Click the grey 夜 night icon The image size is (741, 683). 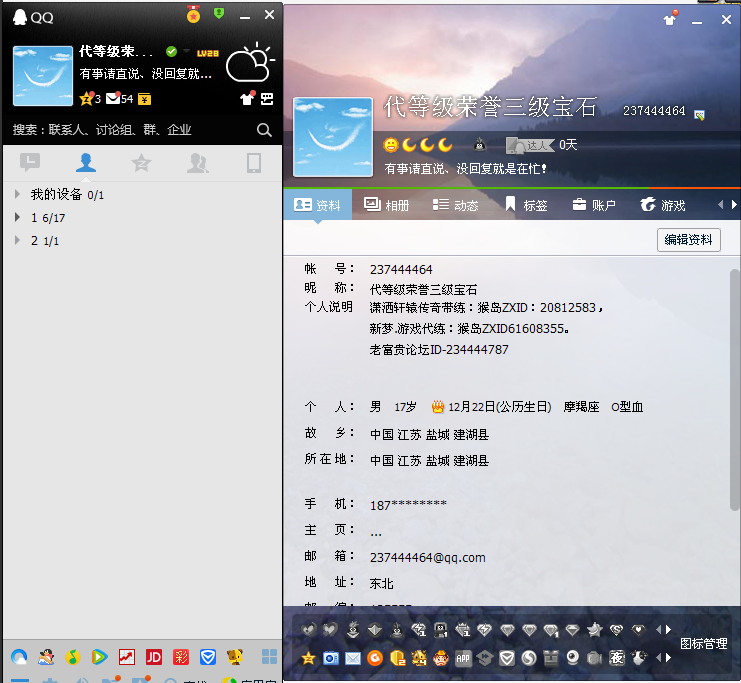pyautogui.click(x=617, y=657)
